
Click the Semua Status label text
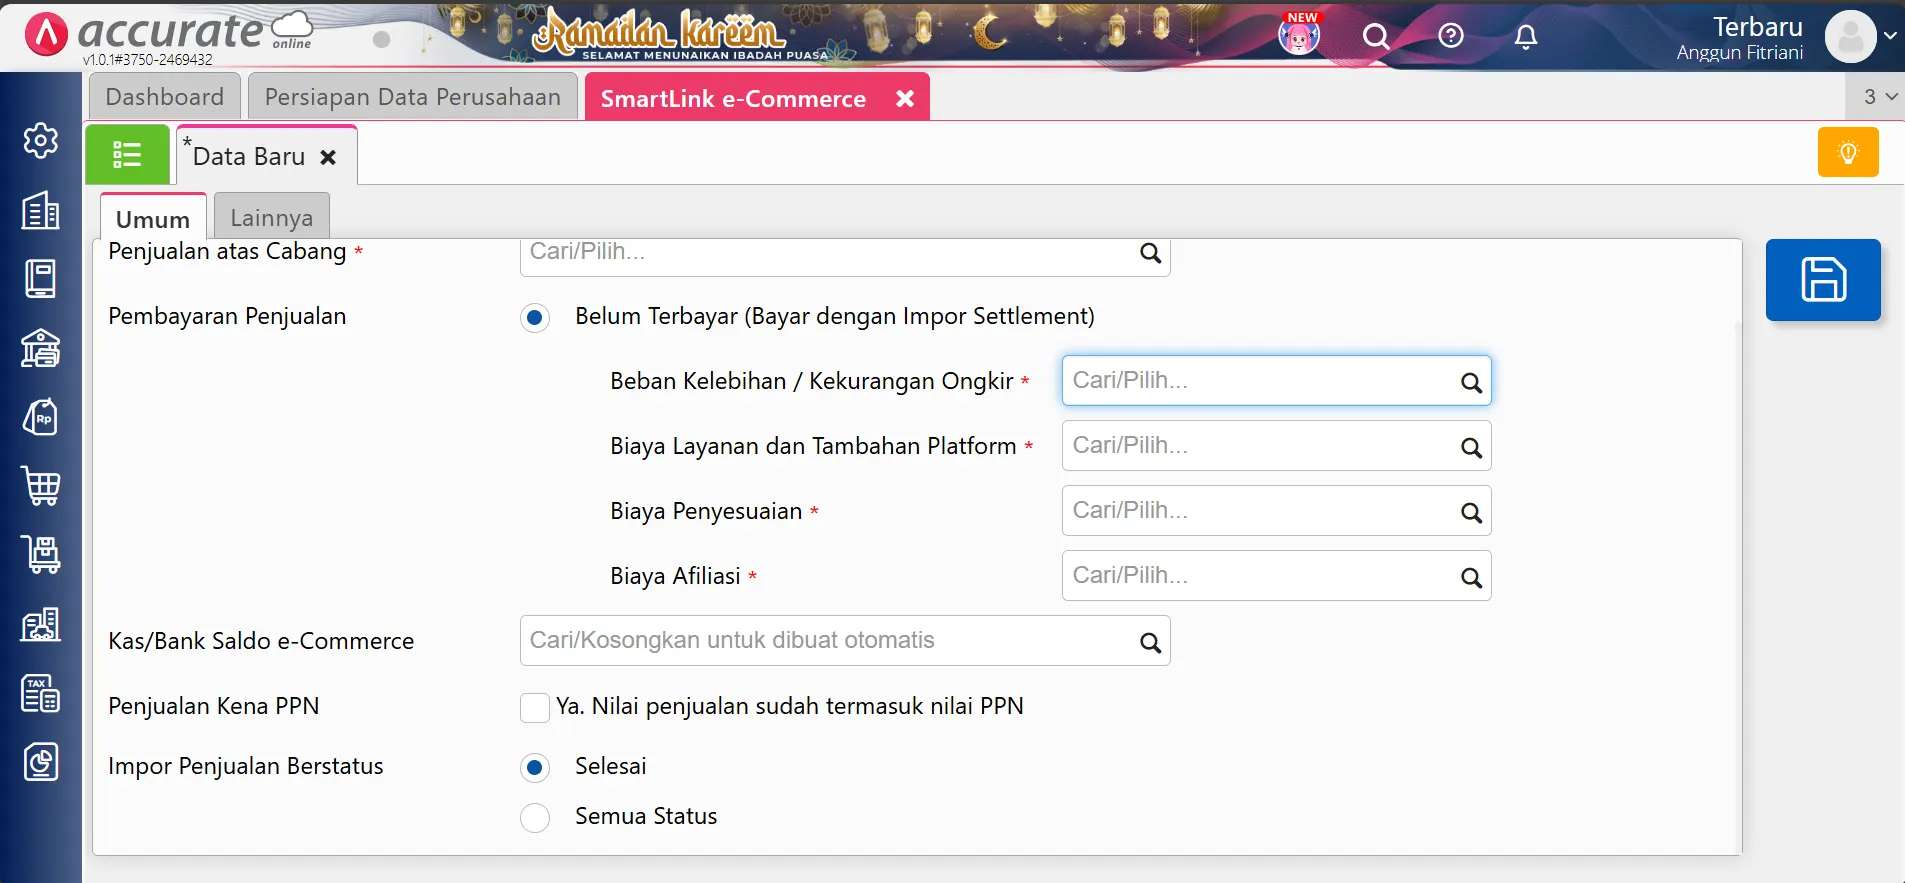(646, 817)
